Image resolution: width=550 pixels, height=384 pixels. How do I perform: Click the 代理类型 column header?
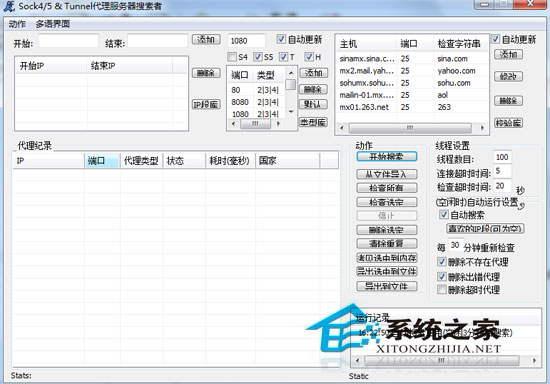tap(141, 161)
